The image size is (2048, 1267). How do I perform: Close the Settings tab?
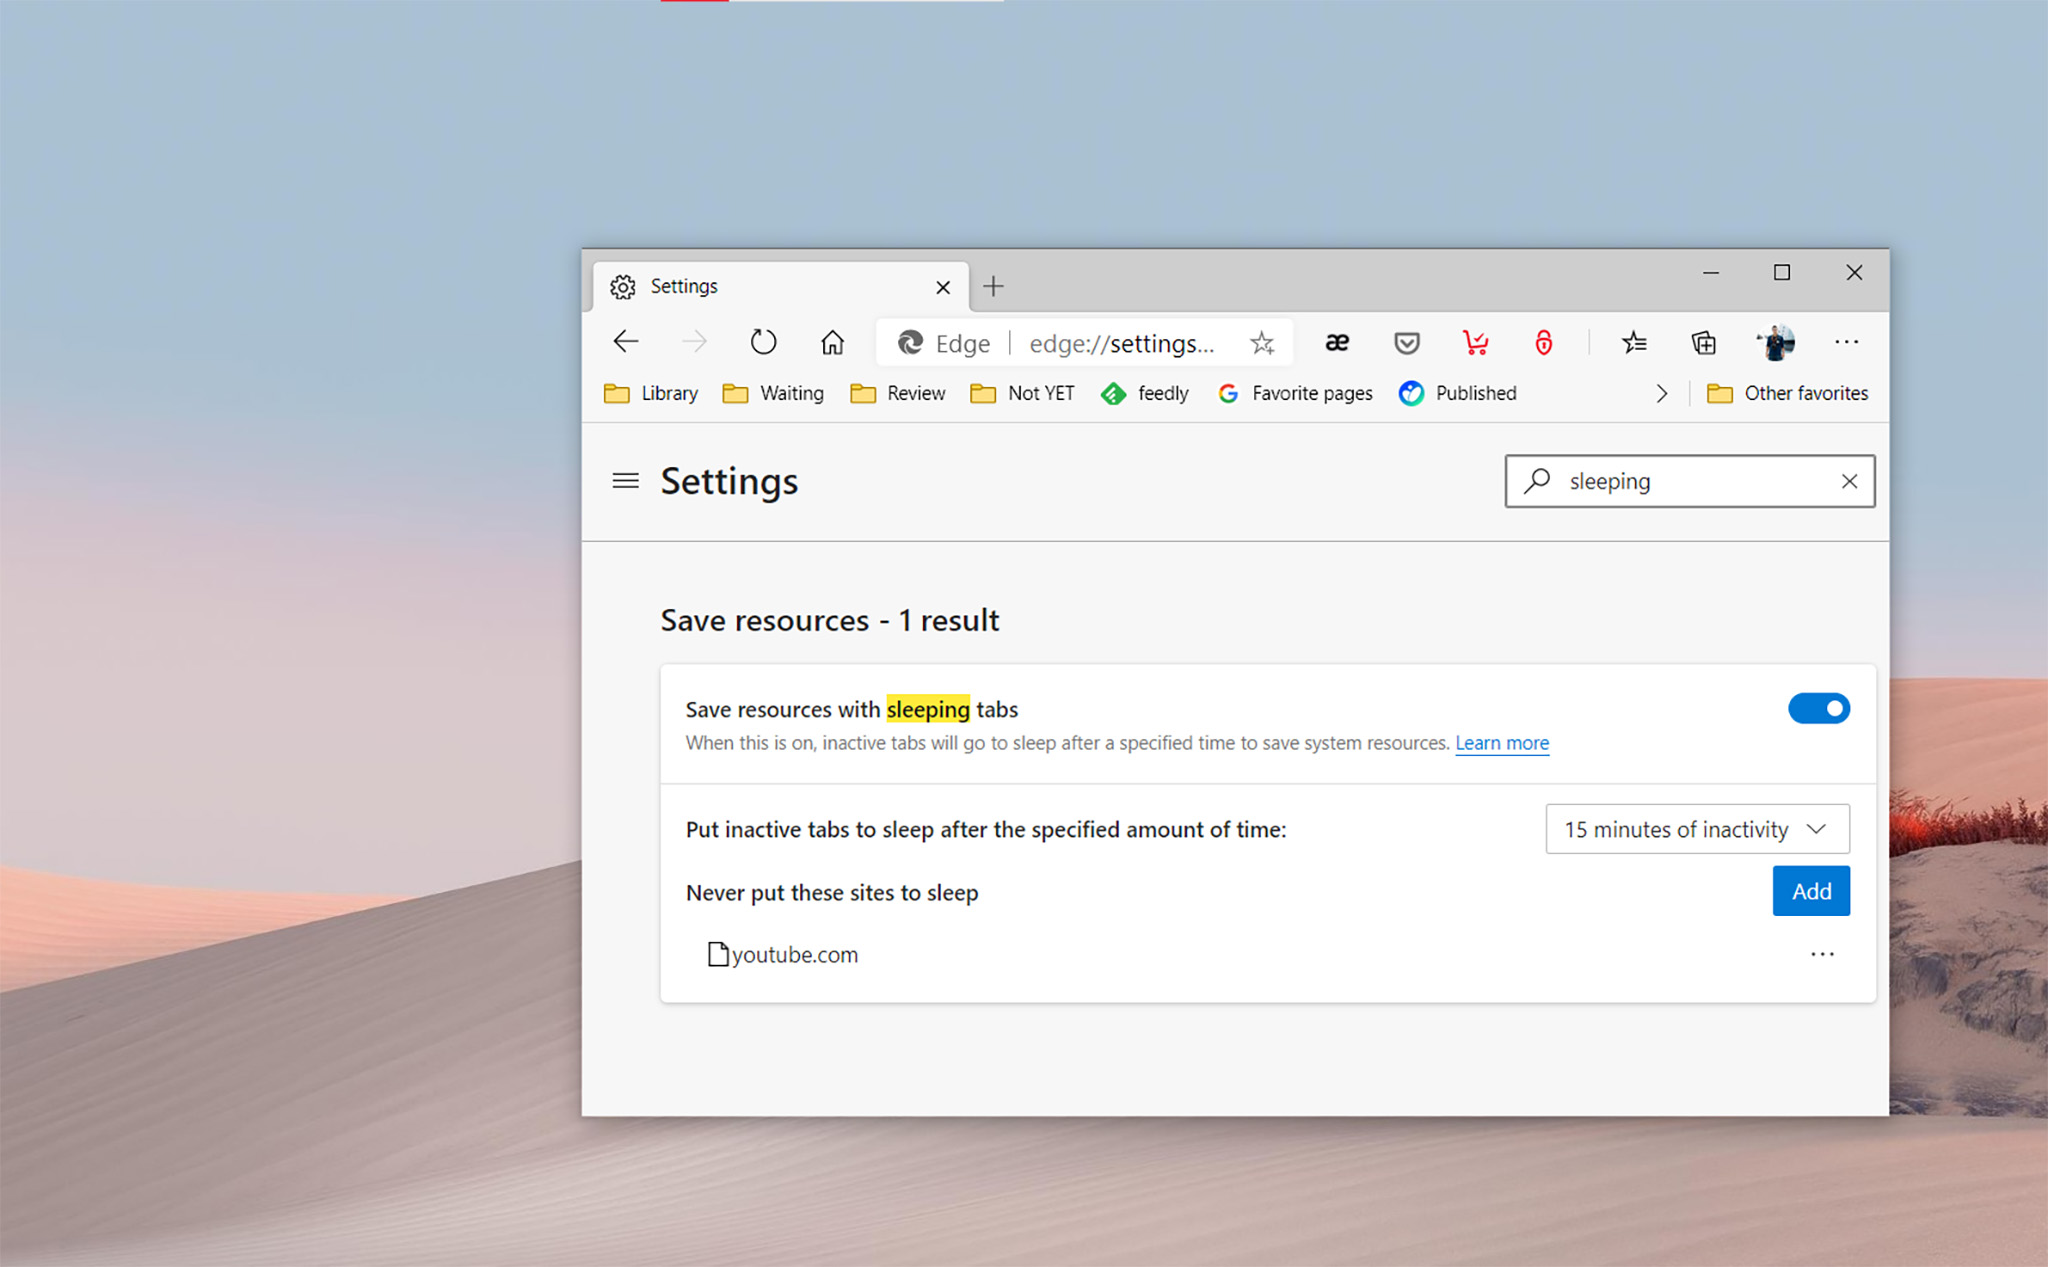point(942,287)
